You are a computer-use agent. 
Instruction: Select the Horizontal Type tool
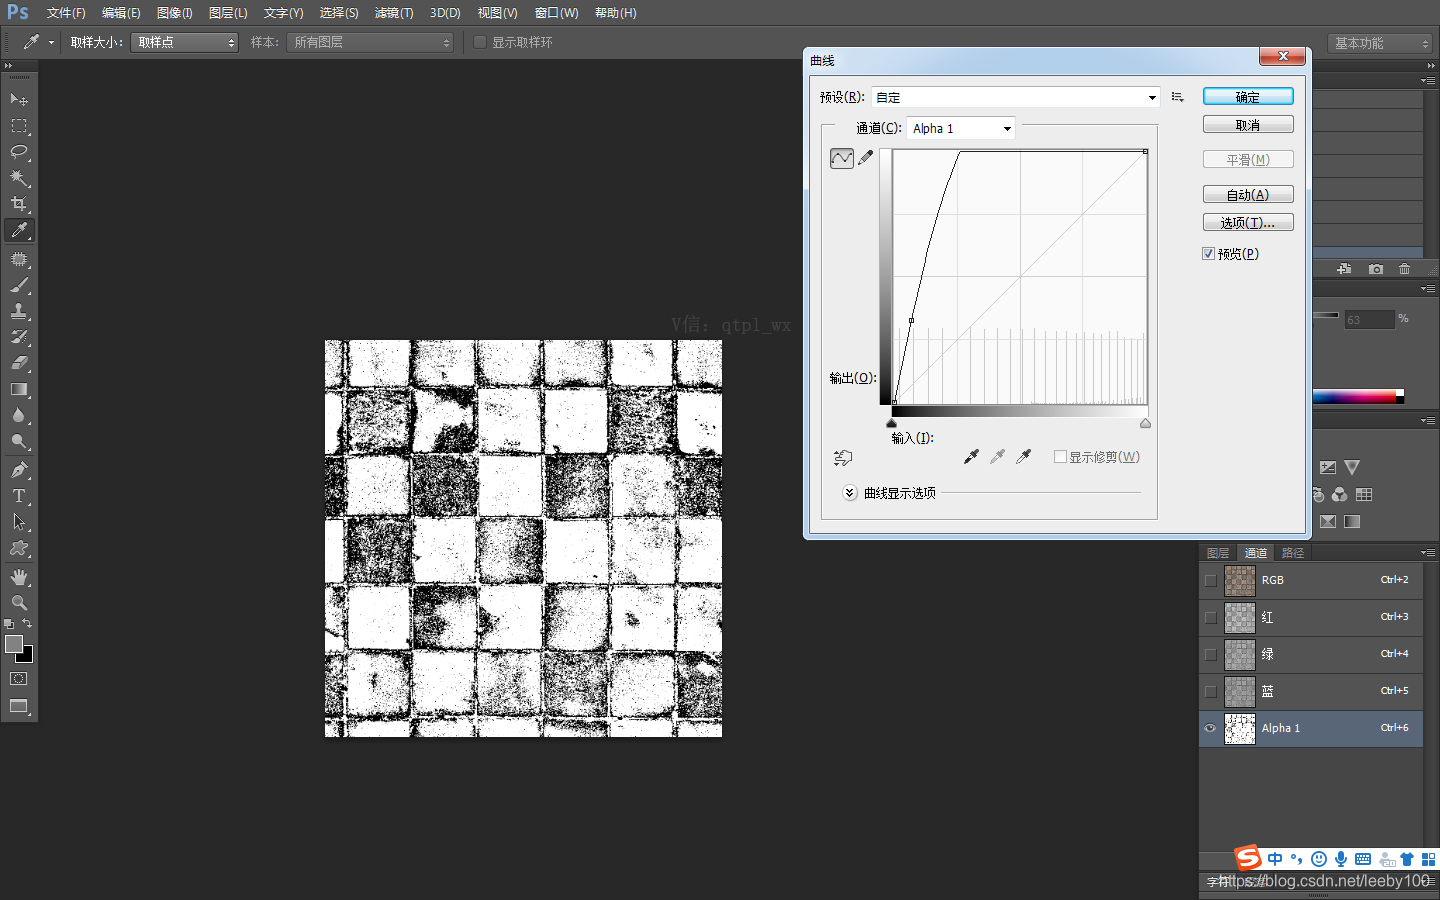pos(19,496)
